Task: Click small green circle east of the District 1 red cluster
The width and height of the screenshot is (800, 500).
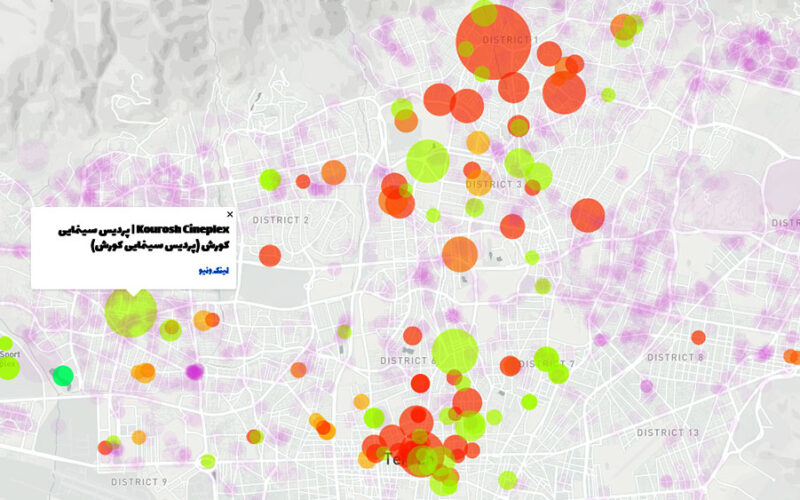Action: coord(608,95)
